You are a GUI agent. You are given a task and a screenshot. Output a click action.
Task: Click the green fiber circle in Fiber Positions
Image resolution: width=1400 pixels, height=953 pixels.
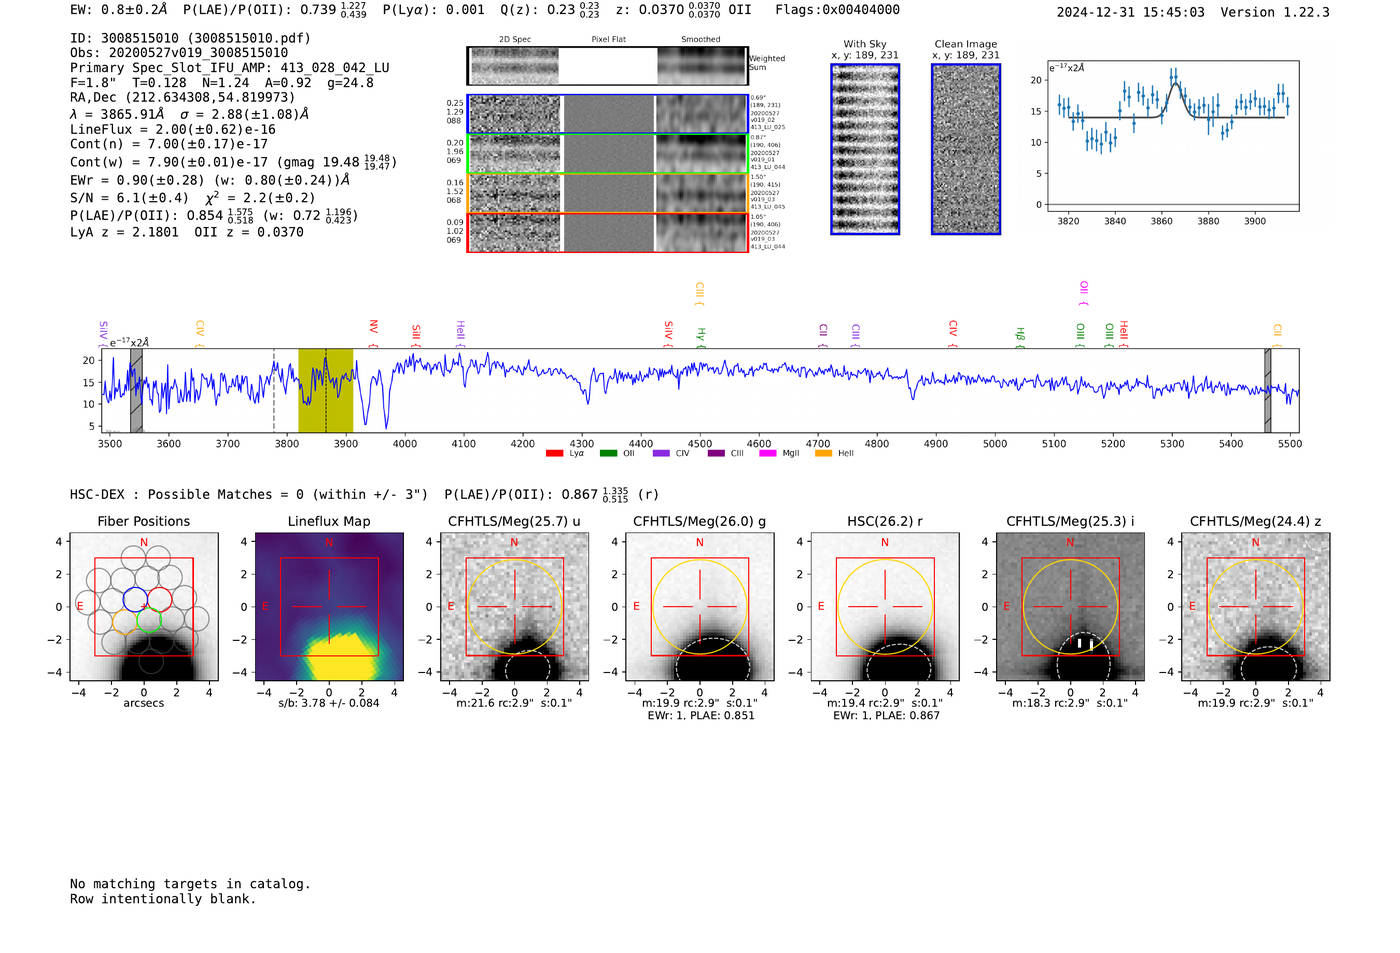pos(149,621)
